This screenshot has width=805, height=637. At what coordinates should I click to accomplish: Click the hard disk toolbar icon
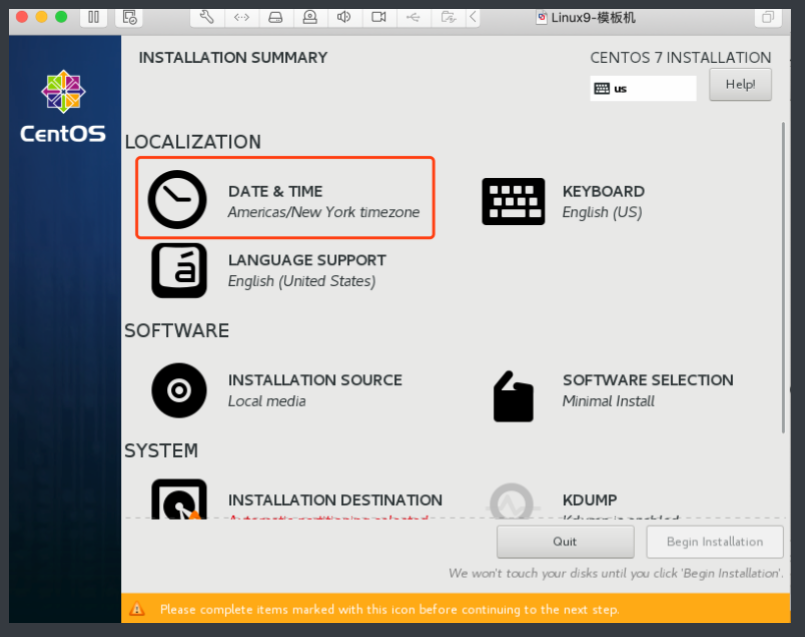click(x=276, y=17)
